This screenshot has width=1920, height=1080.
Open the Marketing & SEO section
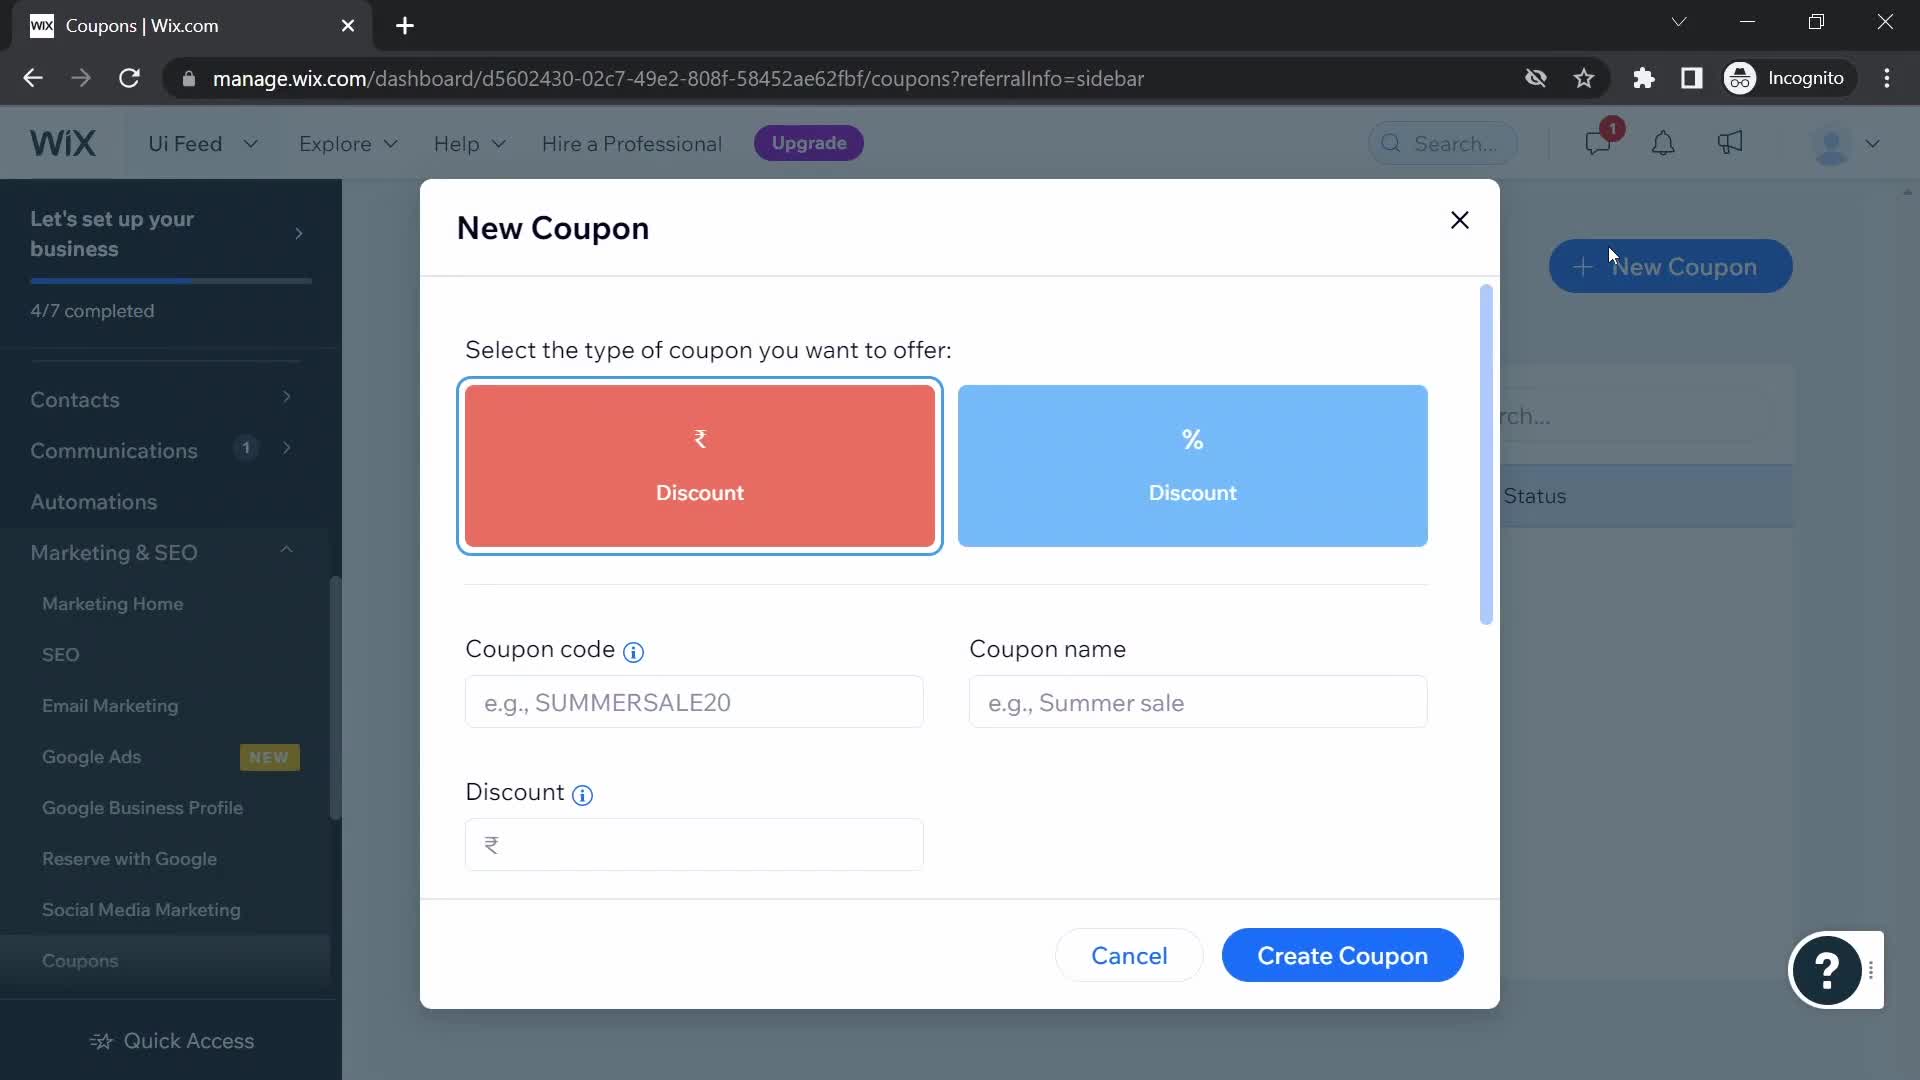(x=113, y=553)
